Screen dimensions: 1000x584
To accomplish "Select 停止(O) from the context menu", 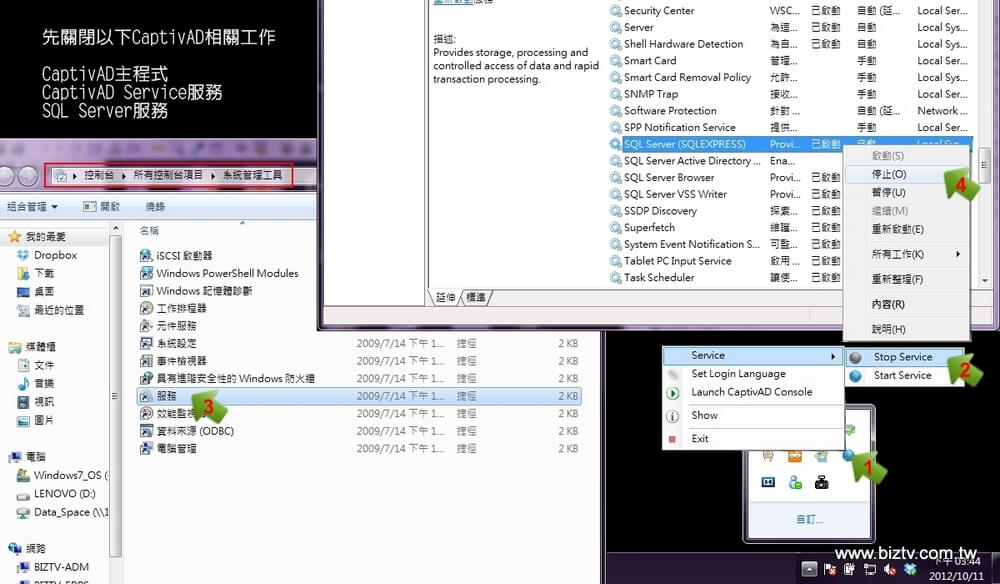I will [888, 174].
